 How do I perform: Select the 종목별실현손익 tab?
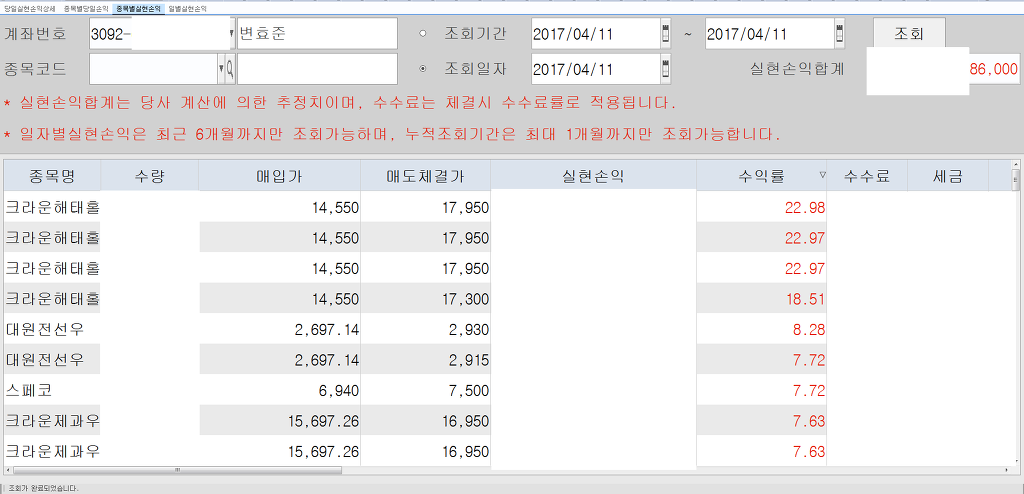coord(138,10)
